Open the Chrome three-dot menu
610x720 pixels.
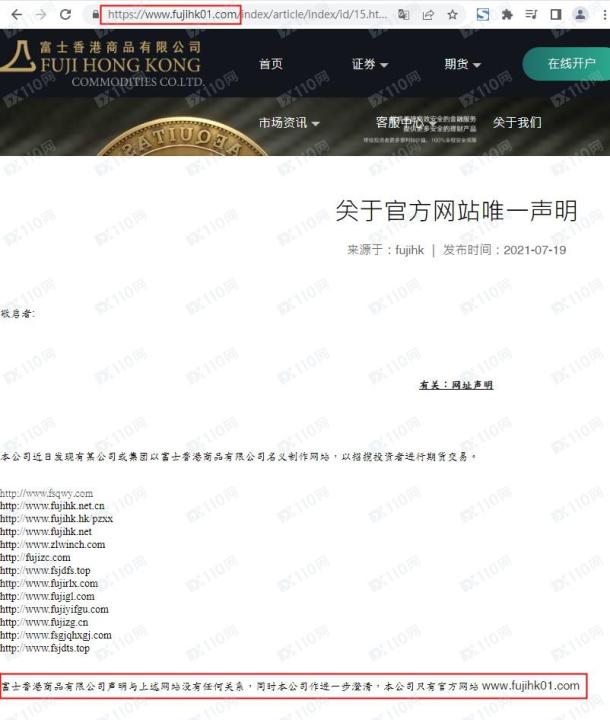click(604, 15)
